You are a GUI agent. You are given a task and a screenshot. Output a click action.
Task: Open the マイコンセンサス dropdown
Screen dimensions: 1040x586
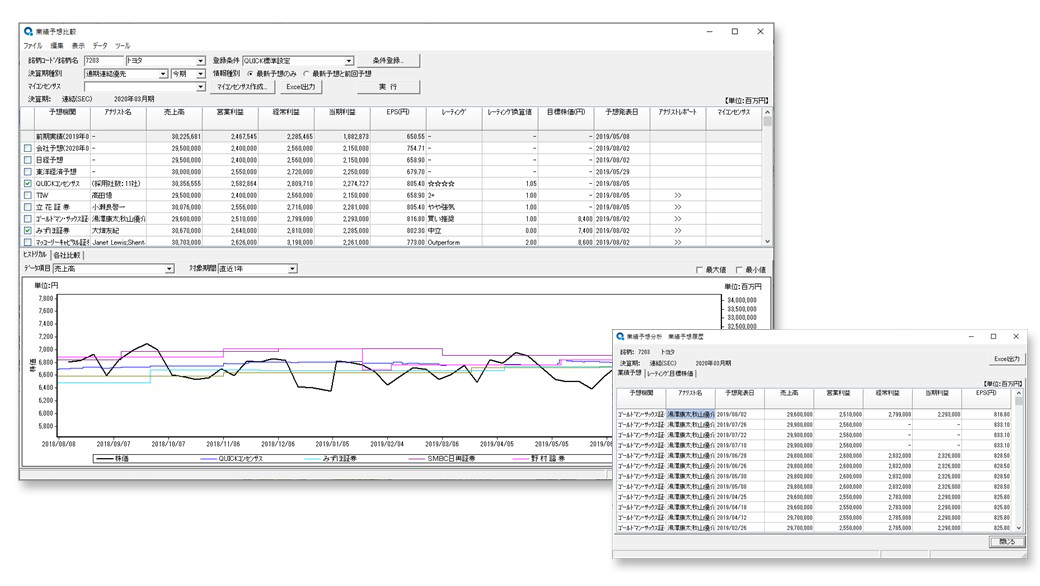[x=200, y=87]
